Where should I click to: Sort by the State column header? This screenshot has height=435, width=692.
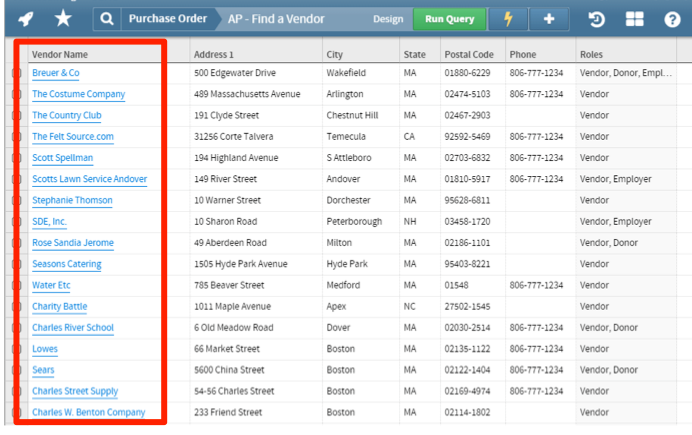pyautogui.click(x=414, y=54)
